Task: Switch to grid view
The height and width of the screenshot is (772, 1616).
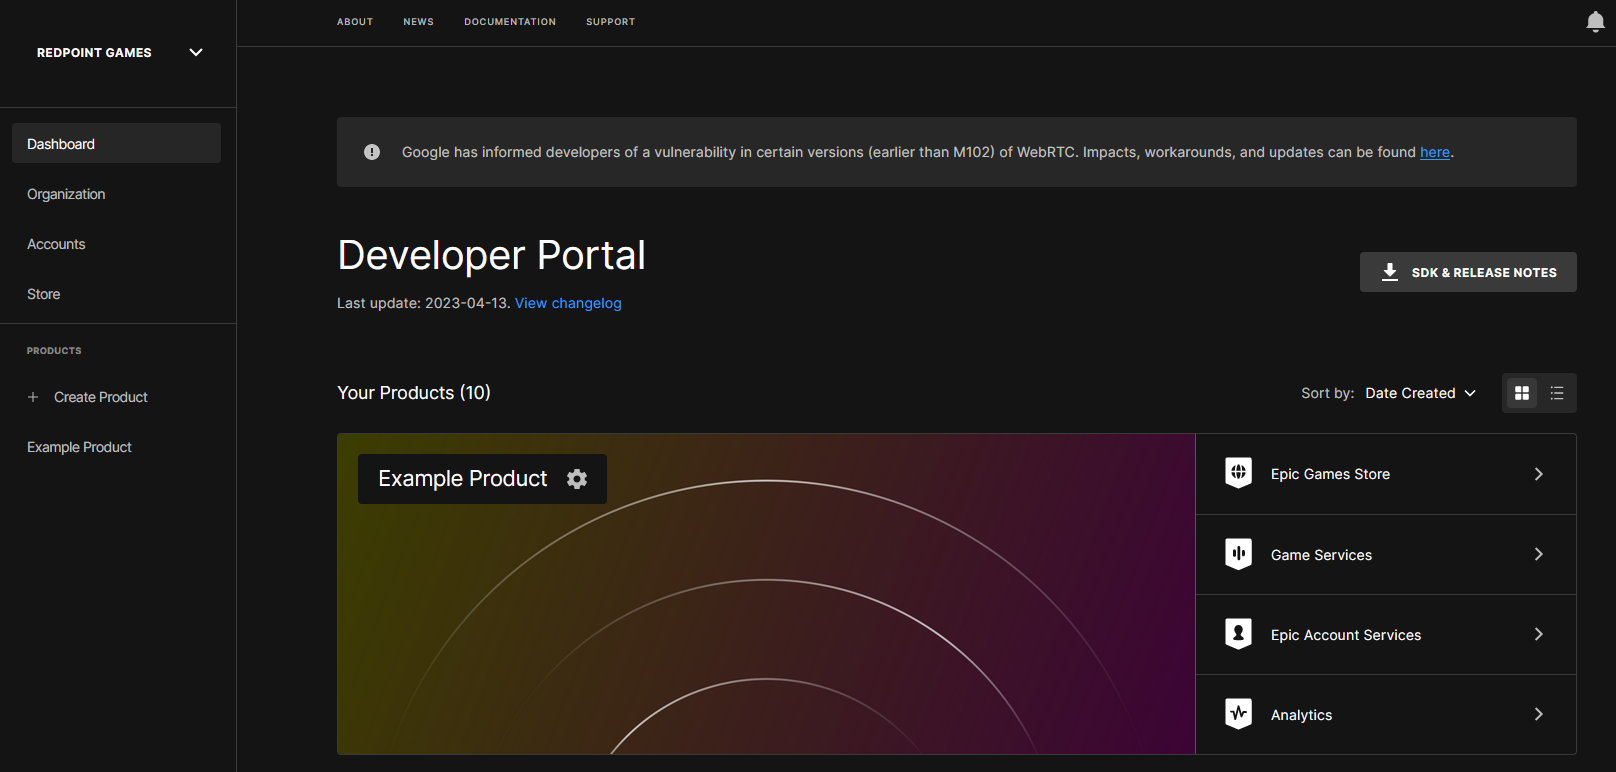Action: coord(1522,393)
